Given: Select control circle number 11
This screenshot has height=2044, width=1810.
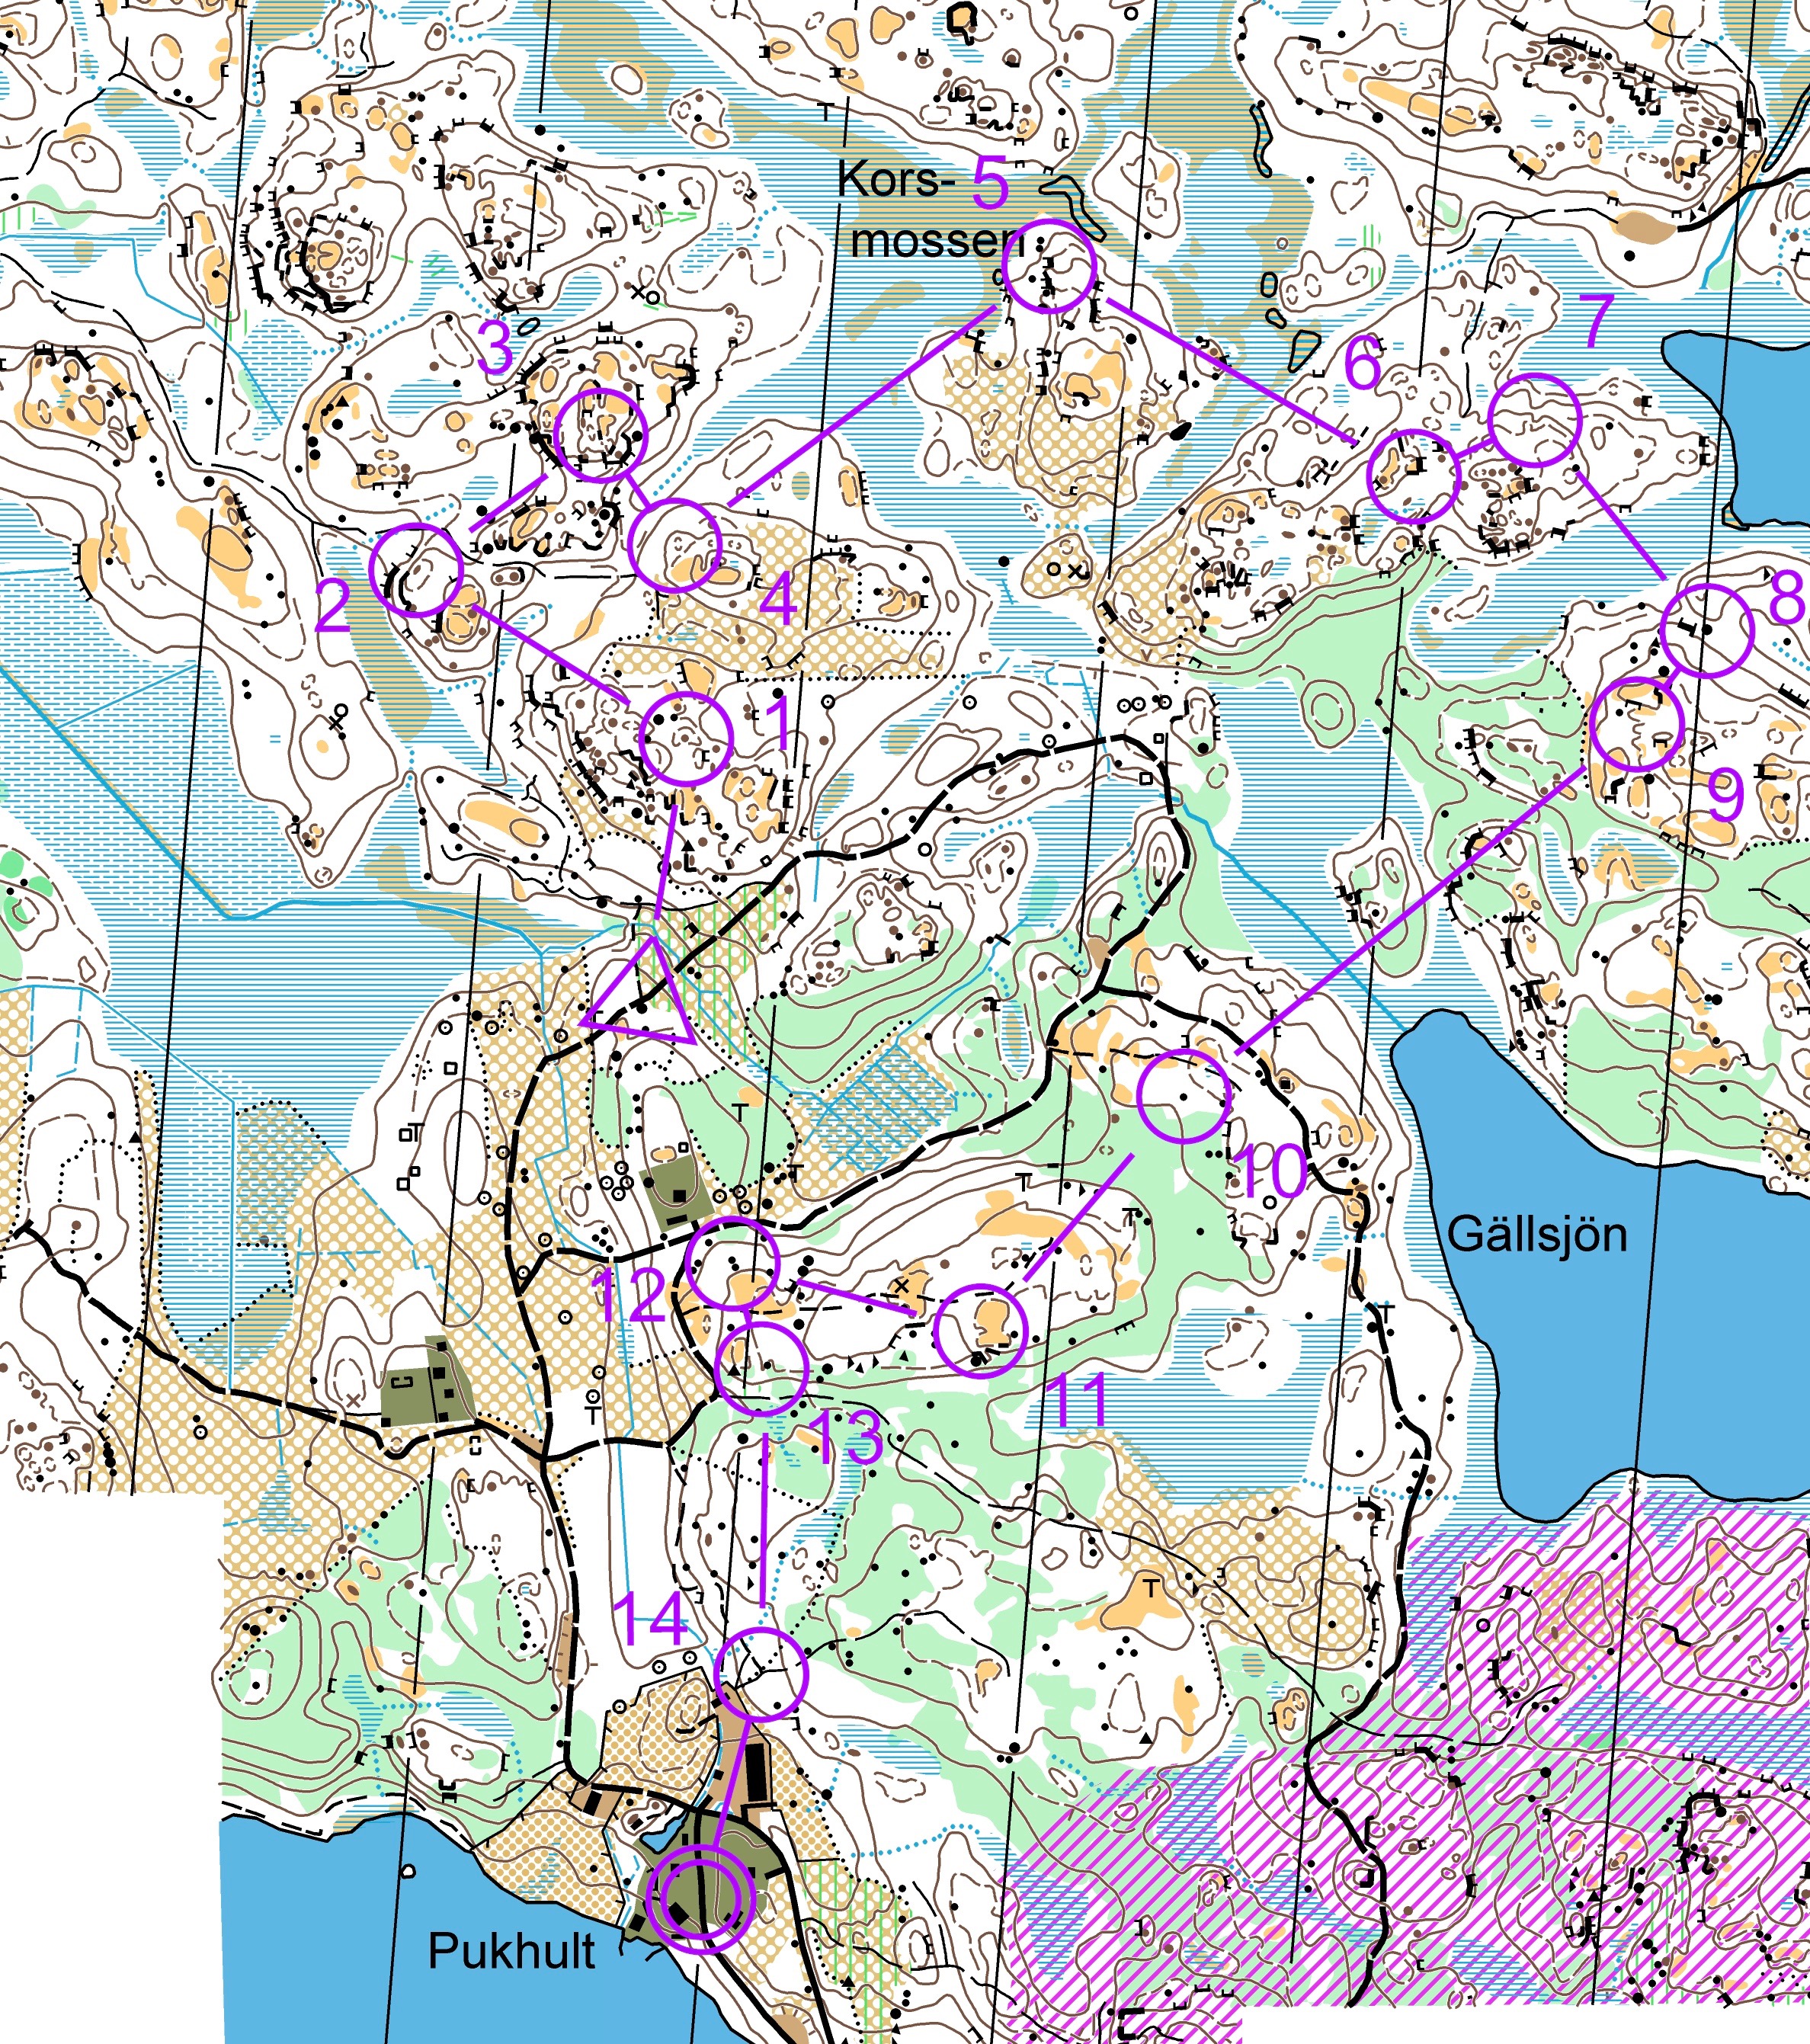Looking at the screenshot, I should click(980, 1331).
